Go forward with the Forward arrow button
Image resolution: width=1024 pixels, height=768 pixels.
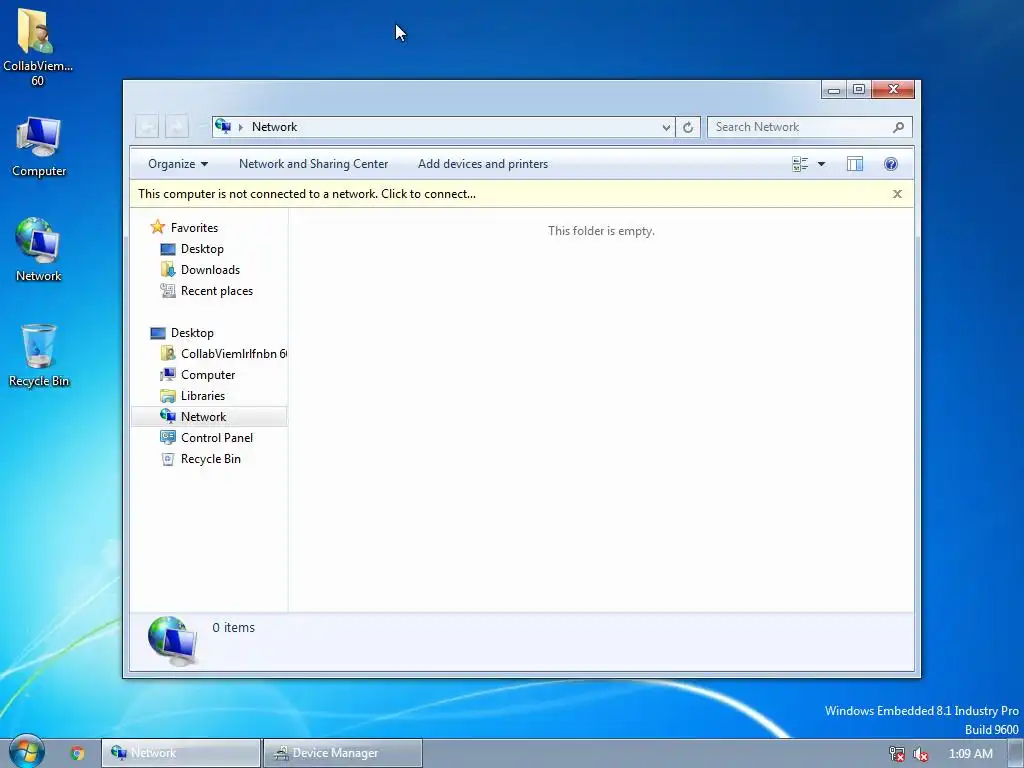coord(177,127)
